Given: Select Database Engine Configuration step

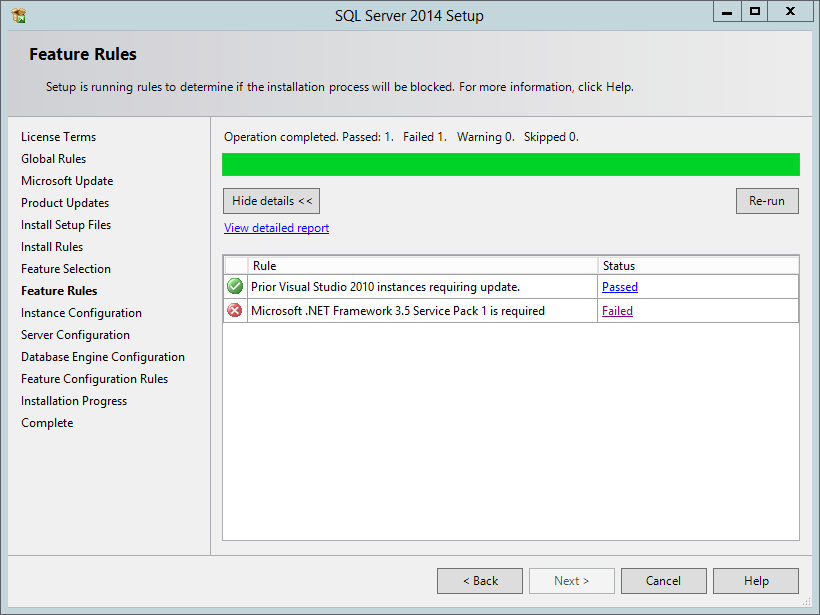Looking at the screenshot, I should [x=102, y=356].
